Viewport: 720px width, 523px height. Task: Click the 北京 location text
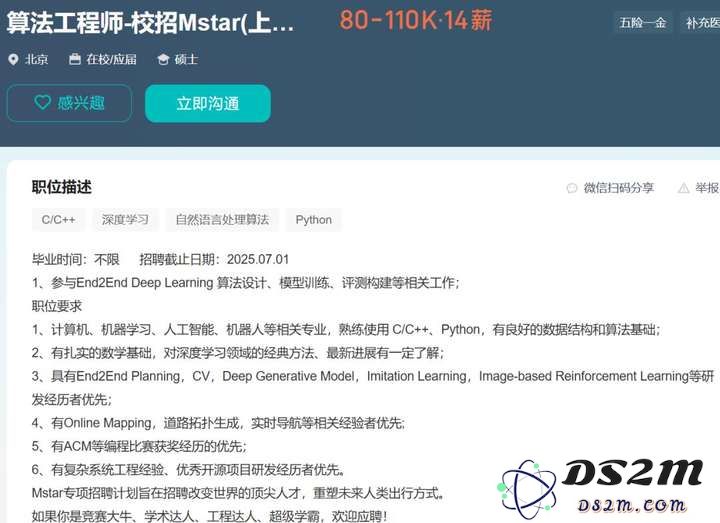(36, 59)
